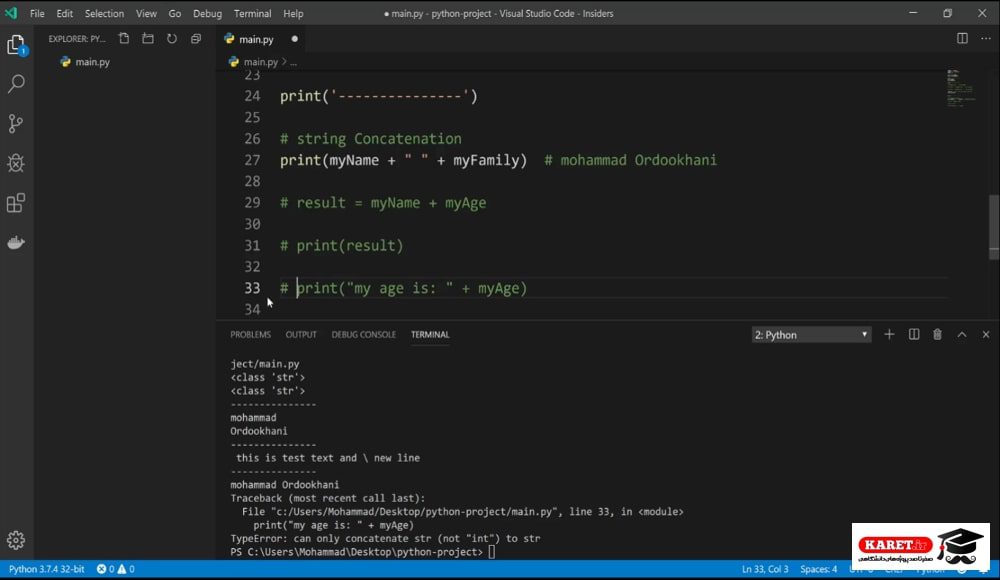Switch to the TERMINAL panel tab
The image size is (1000, 580).
click(430, 334)
